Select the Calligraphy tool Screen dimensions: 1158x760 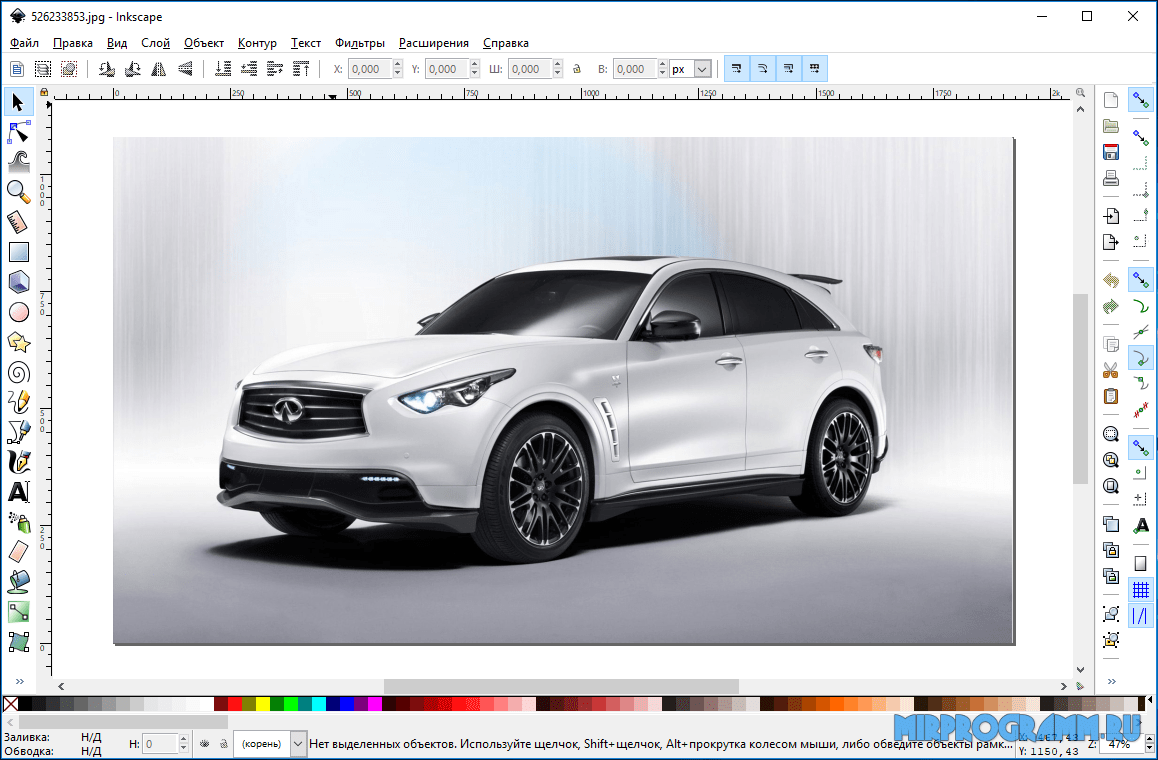(x=18, y=462)
